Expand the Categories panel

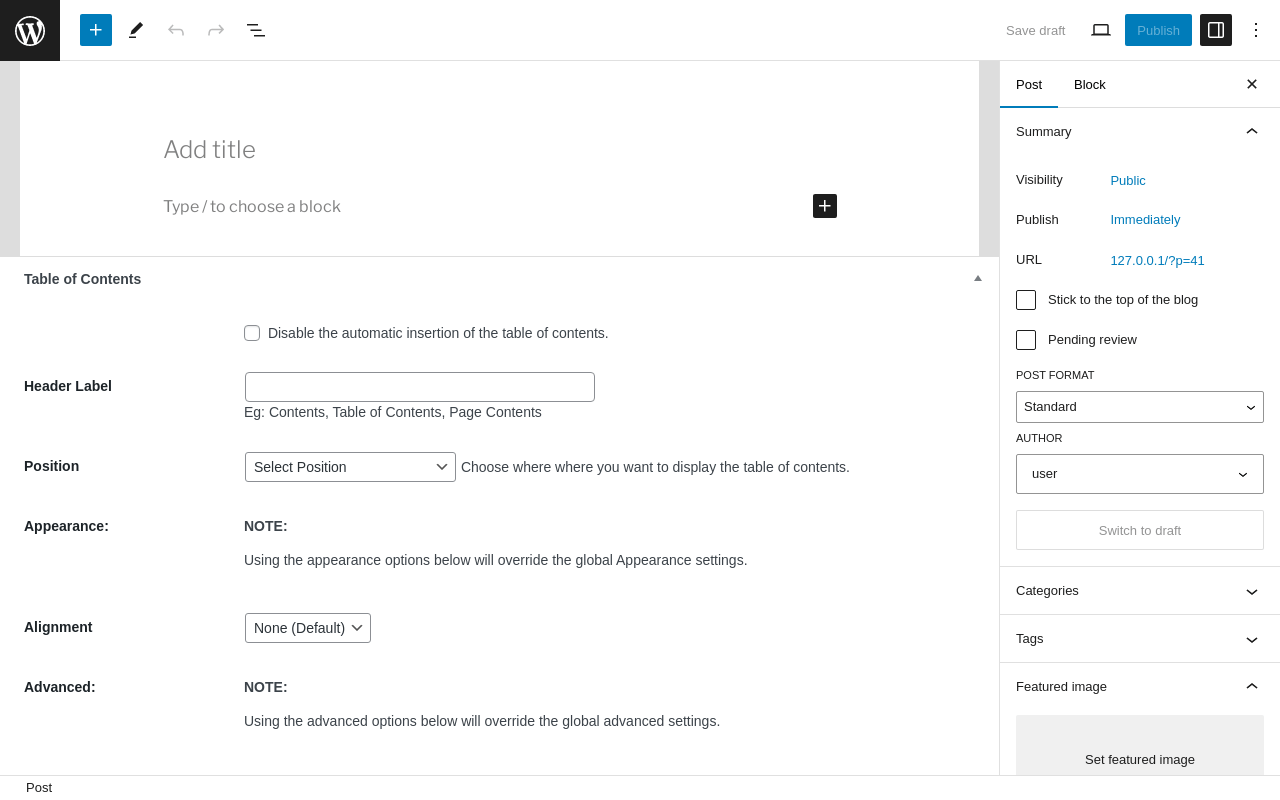[x=1139, y=591]
